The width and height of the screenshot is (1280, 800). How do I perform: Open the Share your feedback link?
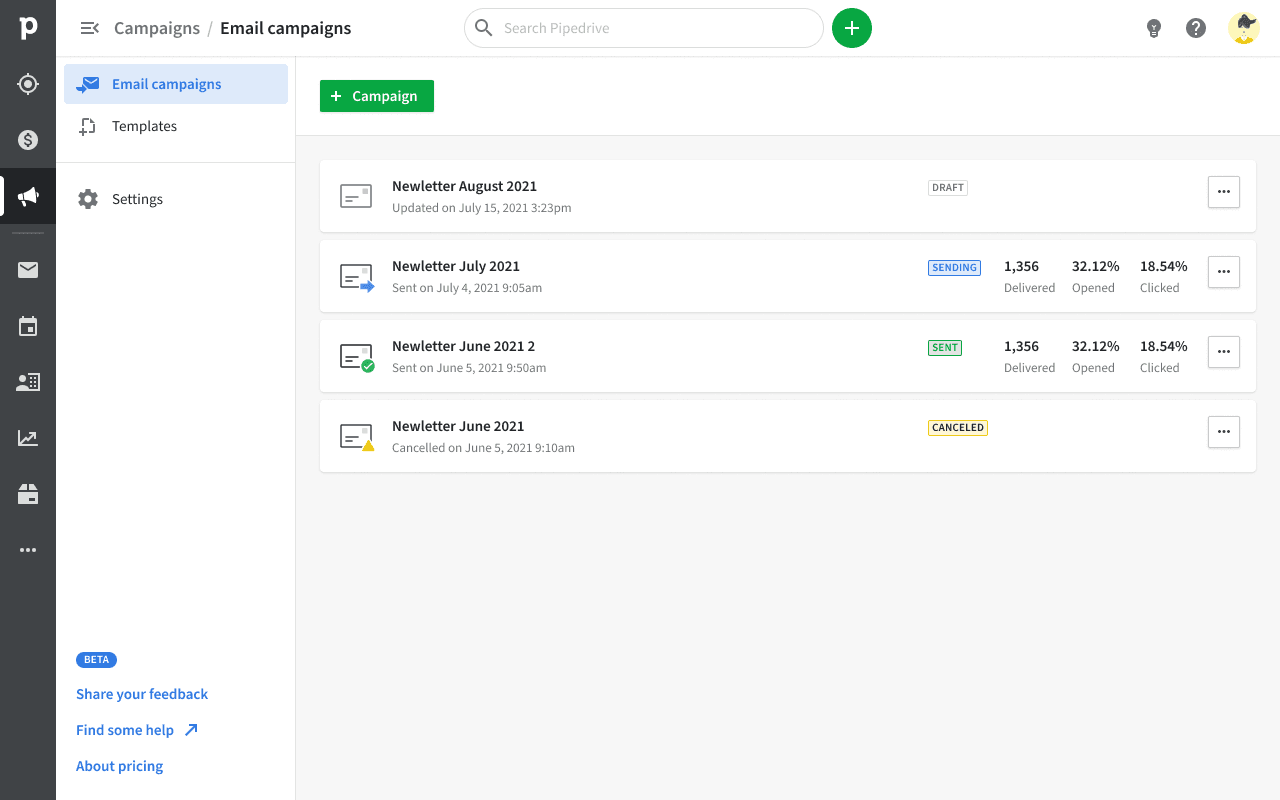click(141, 693)
